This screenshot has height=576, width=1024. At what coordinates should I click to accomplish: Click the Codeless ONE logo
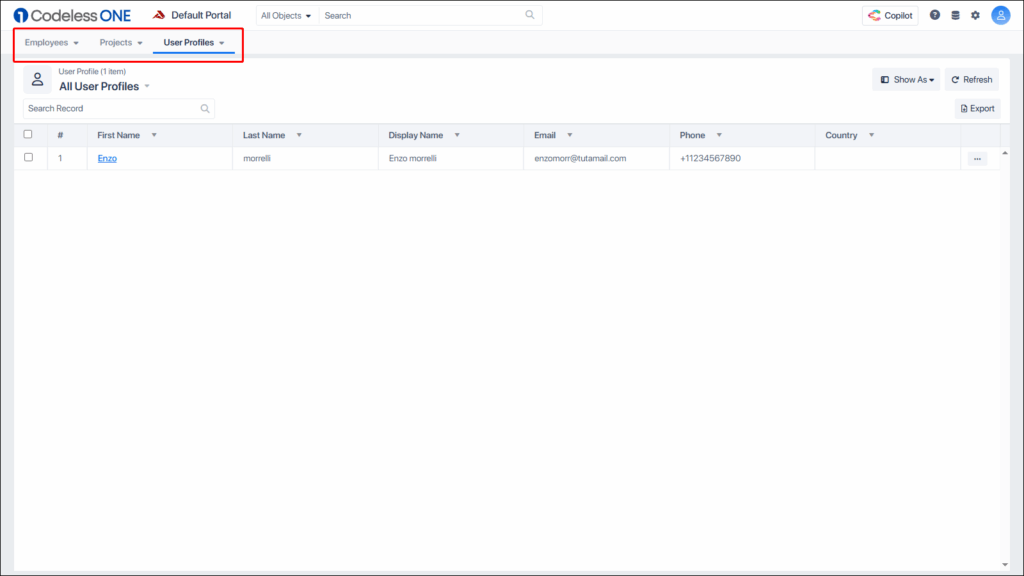coord(72,15)
